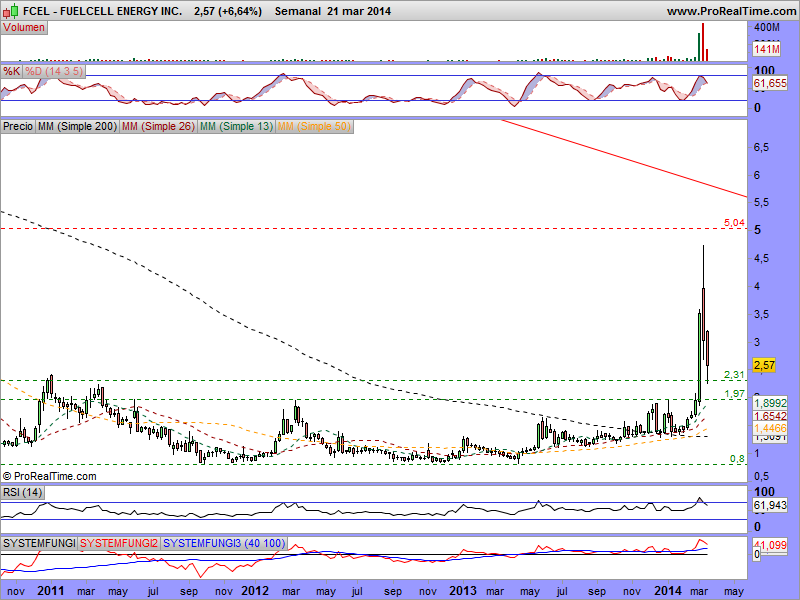The height and width of the screenshot is (600, 800).
Task: Click the 2013 year marker on time axis
Action: click(x=462, y=590)
